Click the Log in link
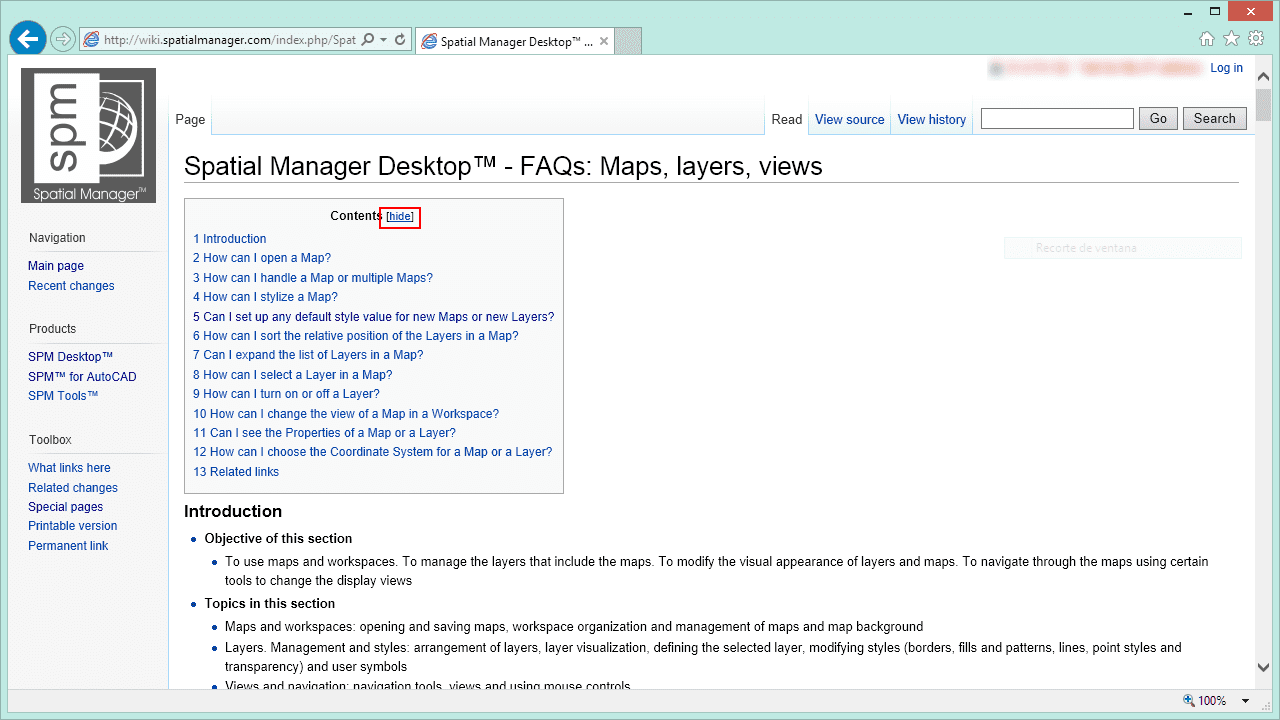Screen dimensions: 1280x720 (x=1226, y=68)
